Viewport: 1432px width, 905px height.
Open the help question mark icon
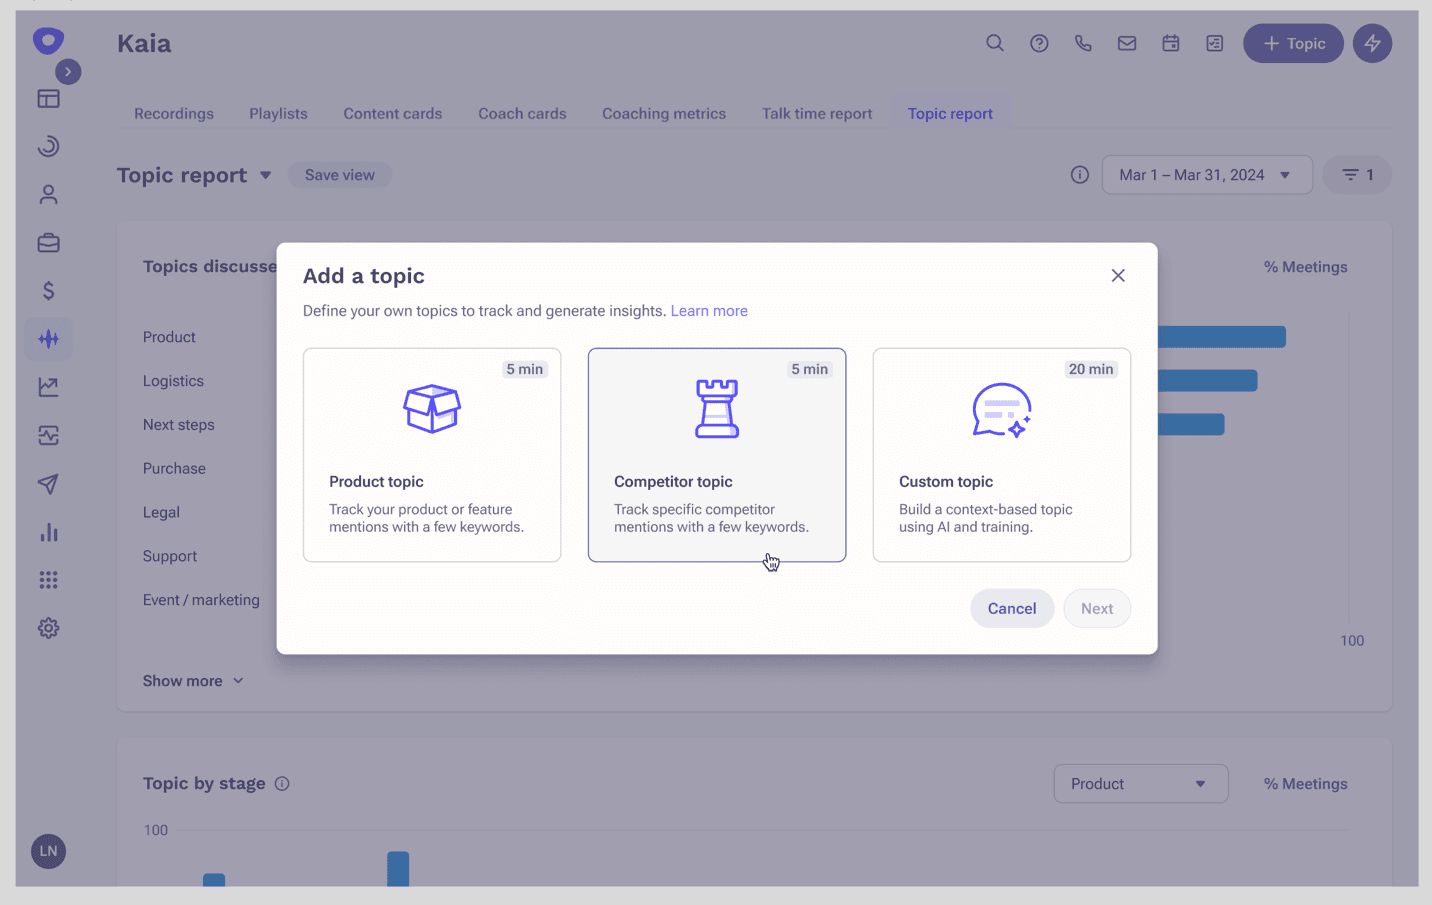point(1039,43)
